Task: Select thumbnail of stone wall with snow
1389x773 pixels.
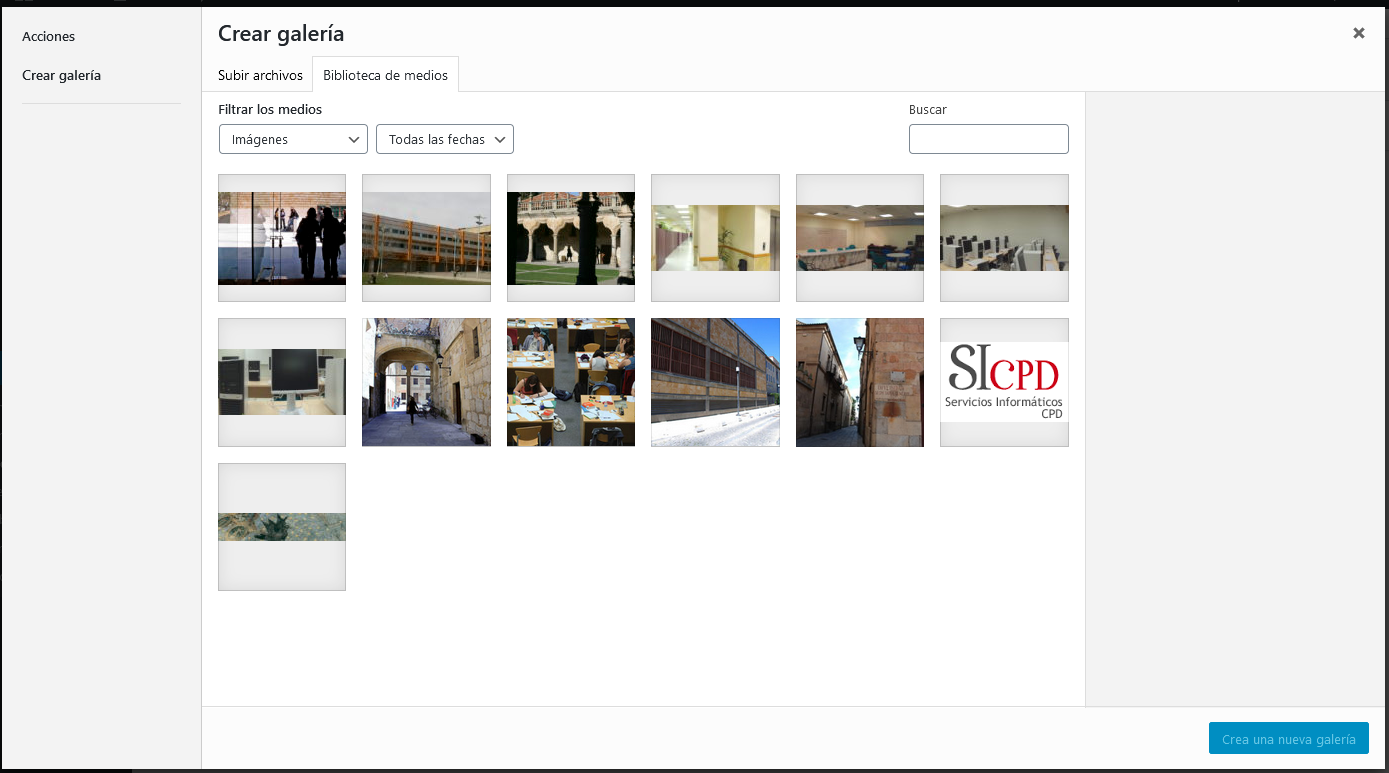Action: (x=715, y=382)
